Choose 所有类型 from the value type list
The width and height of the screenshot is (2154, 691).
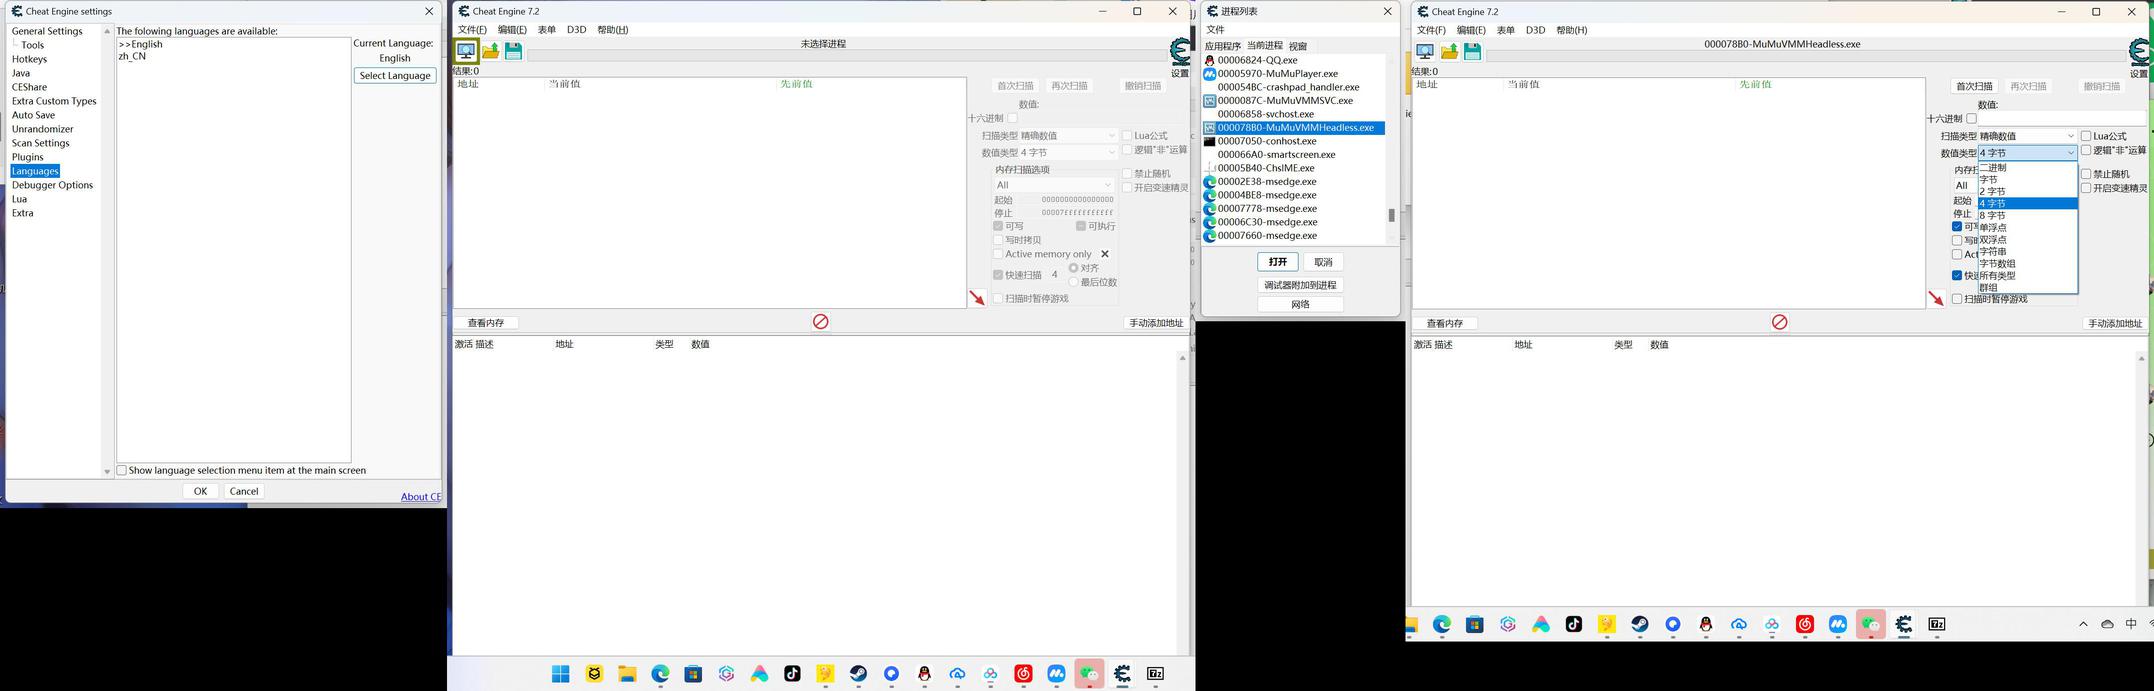coord(2027,276)
